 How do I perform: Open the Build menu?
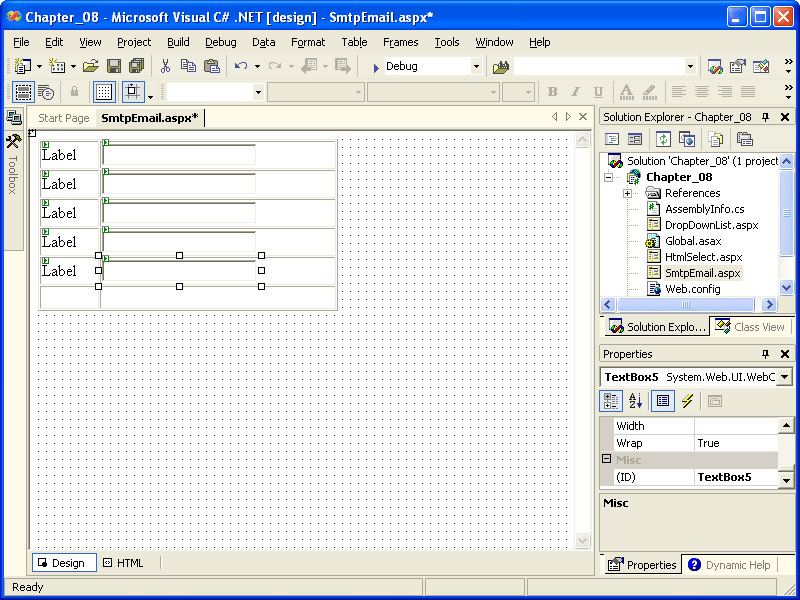[178, 42]
